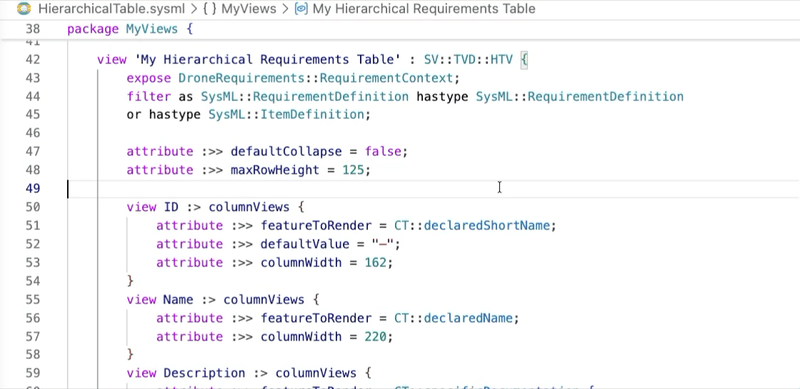The height and width of the screenshot is (389, 800).
Task: Click opening brace after HTV on line 42
Action: [x=524, y=60]
